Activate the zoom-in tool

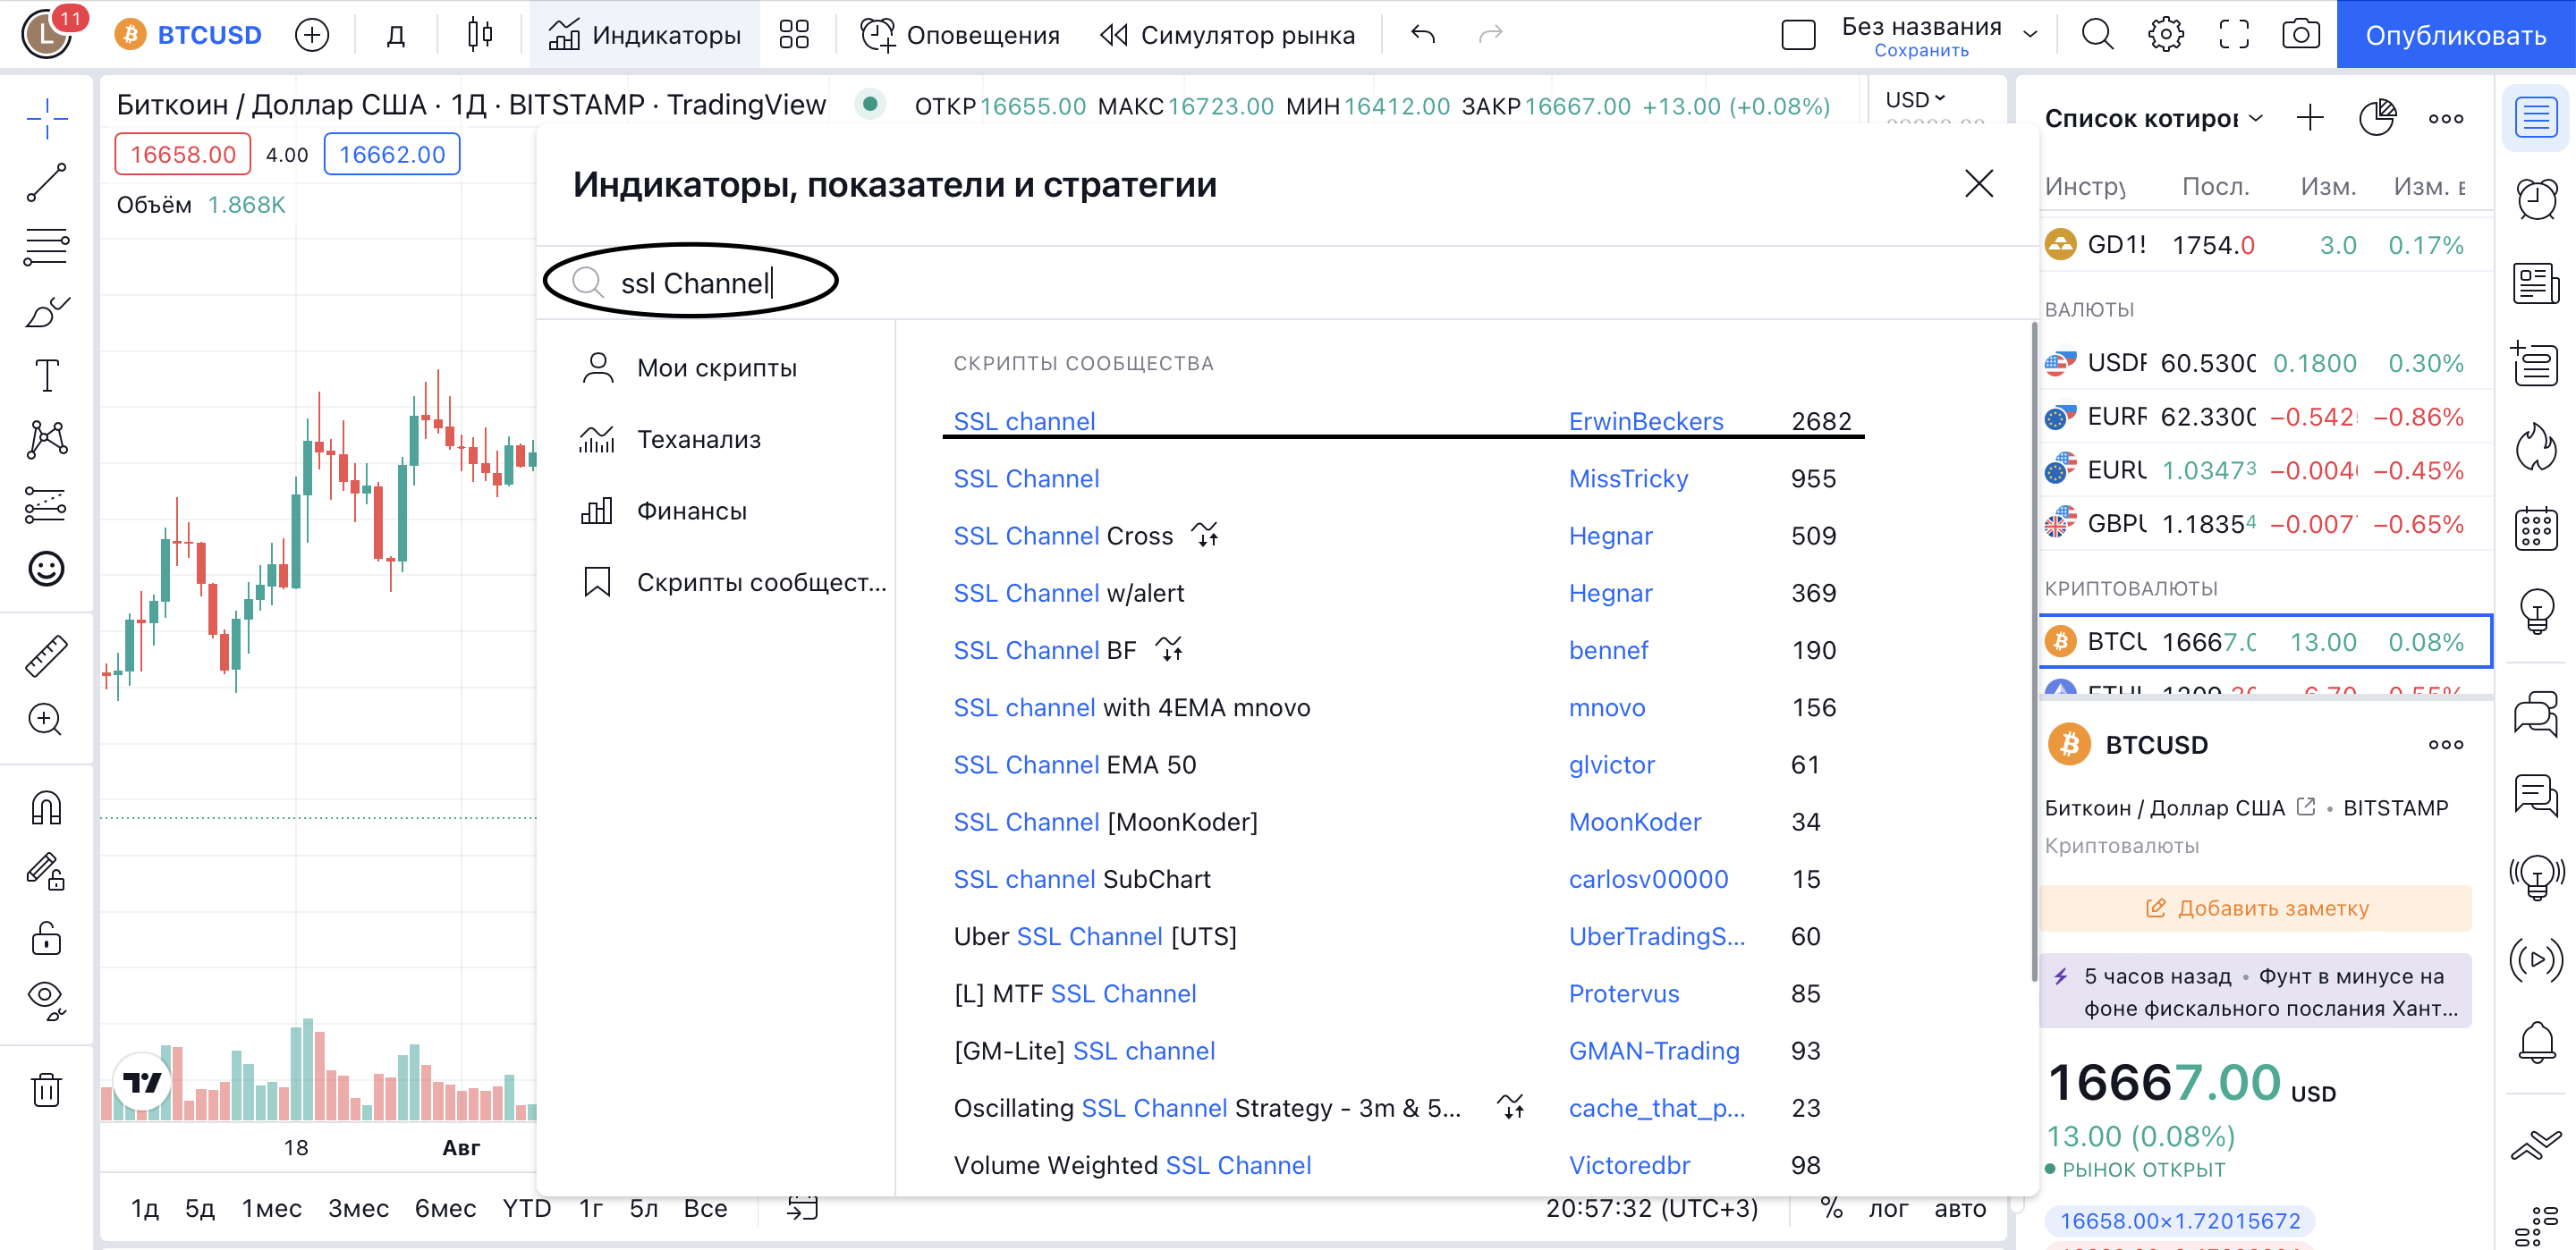point(46,719)
